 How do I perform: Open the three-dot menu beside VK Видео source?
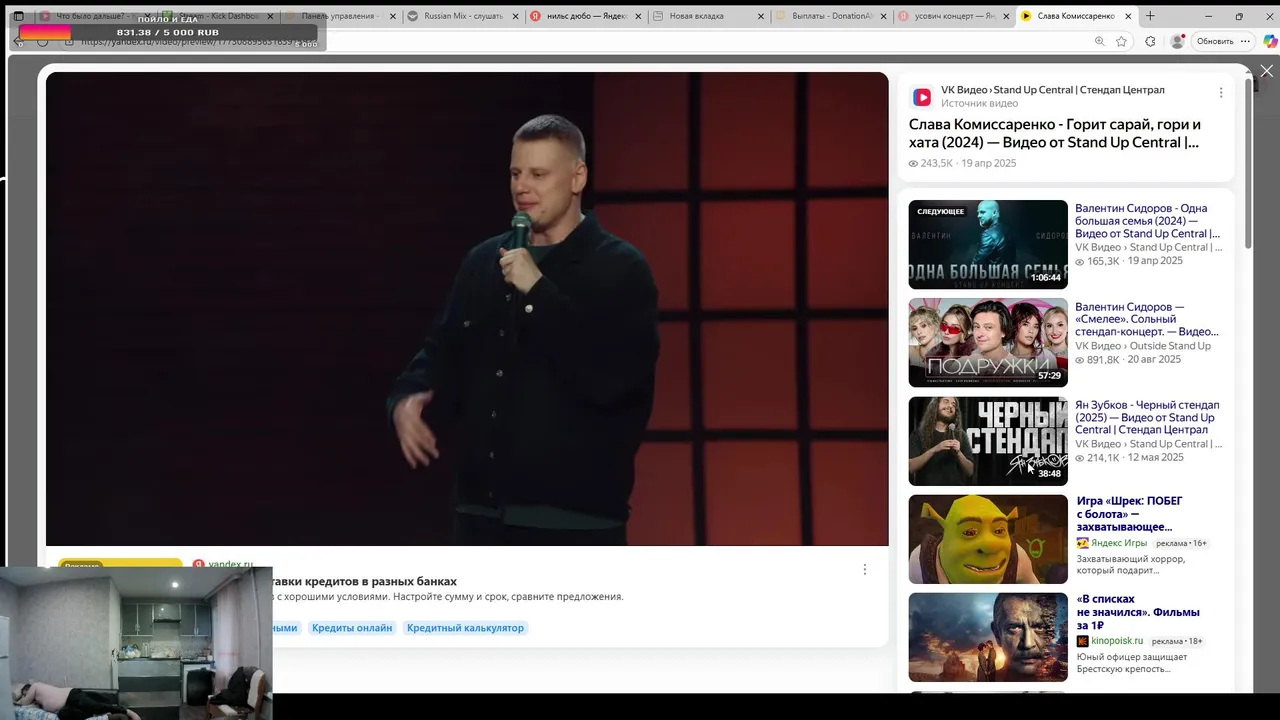pos(1220,93)
